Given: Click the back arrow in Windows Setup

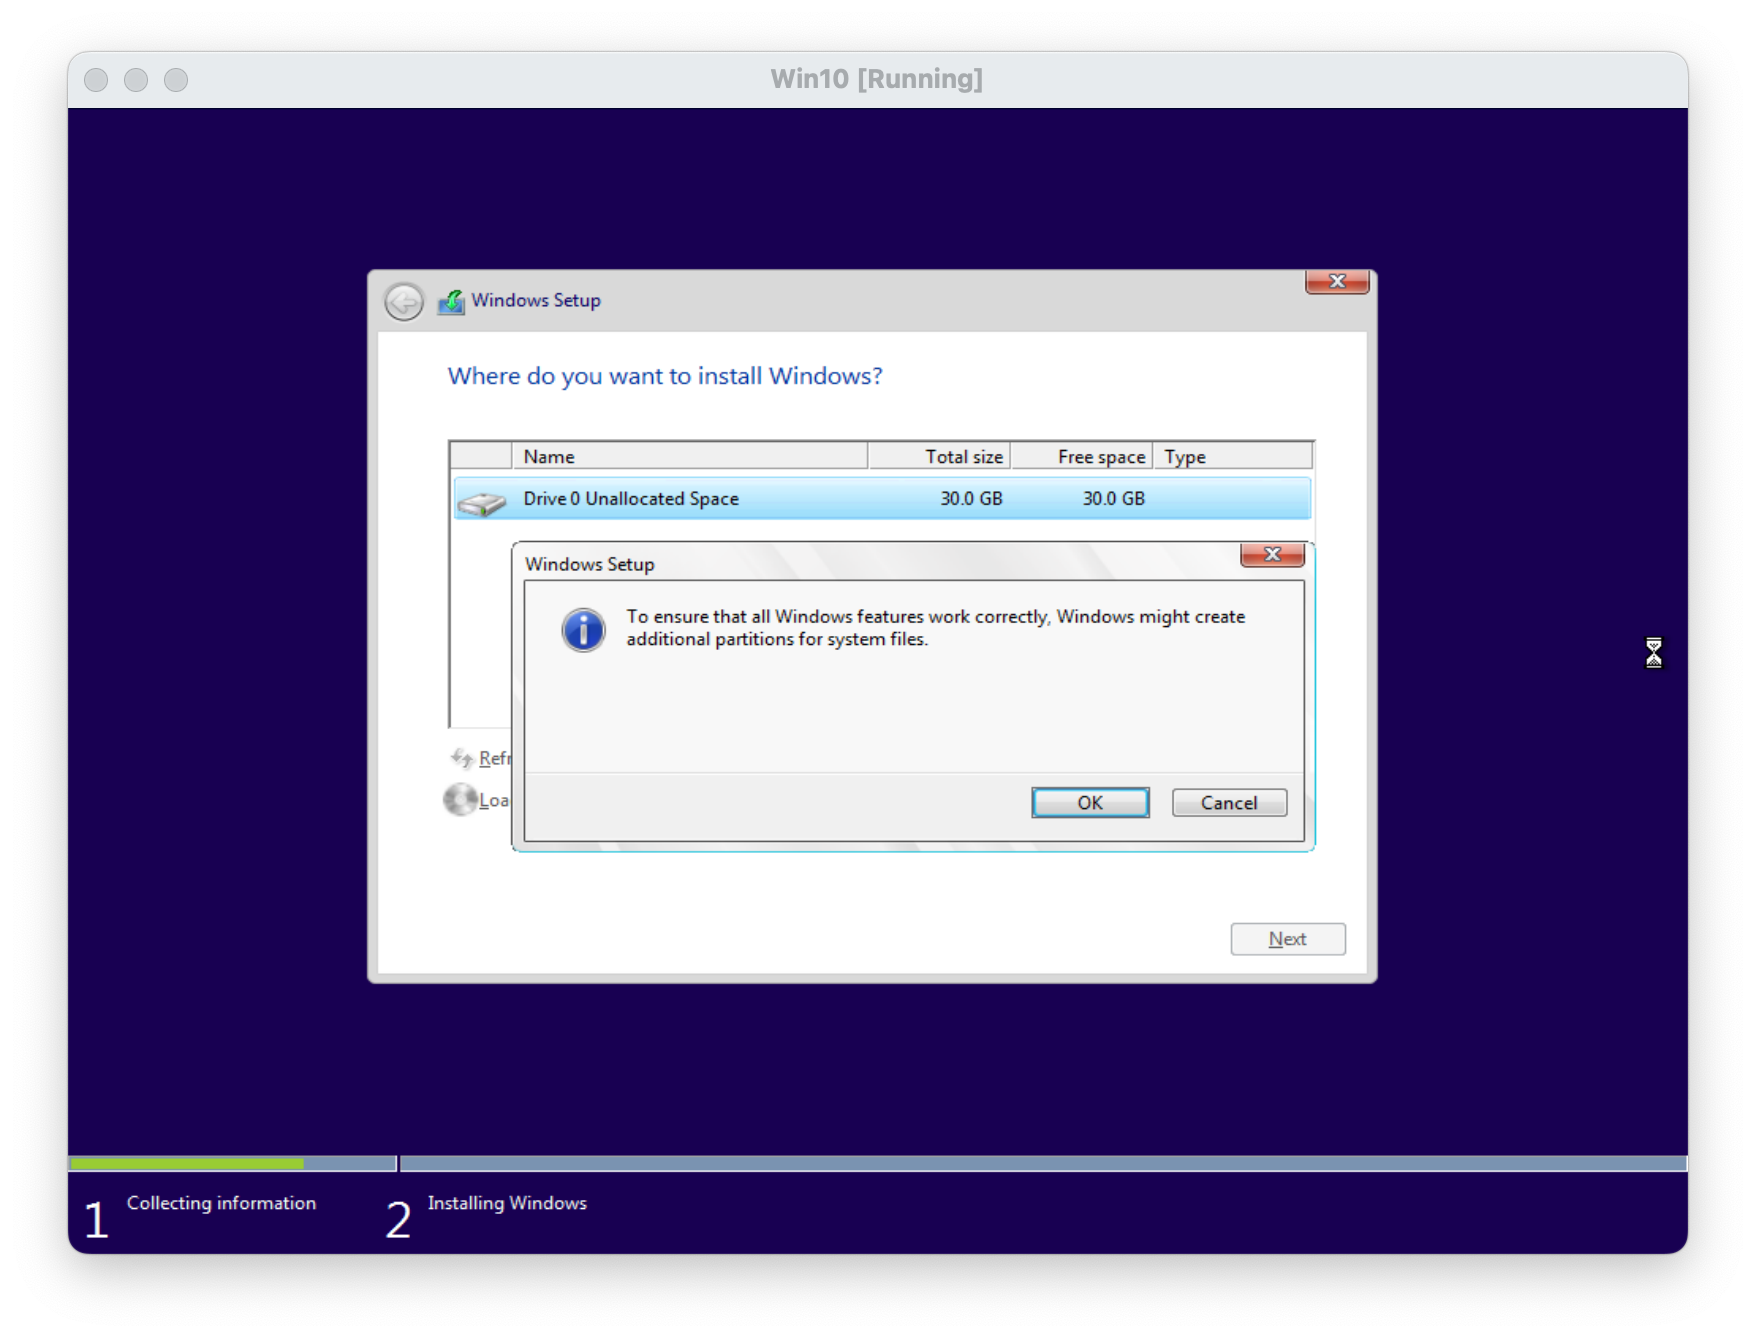Looking at the screenshot, I should (404, 302).
